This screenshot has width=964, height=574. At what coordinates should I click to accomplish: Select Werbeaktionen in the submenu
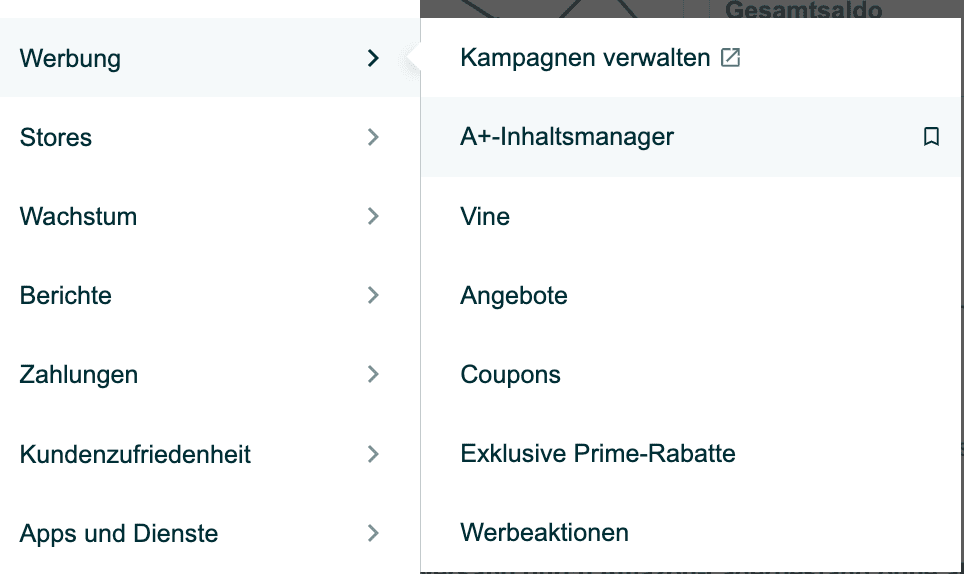544,533
